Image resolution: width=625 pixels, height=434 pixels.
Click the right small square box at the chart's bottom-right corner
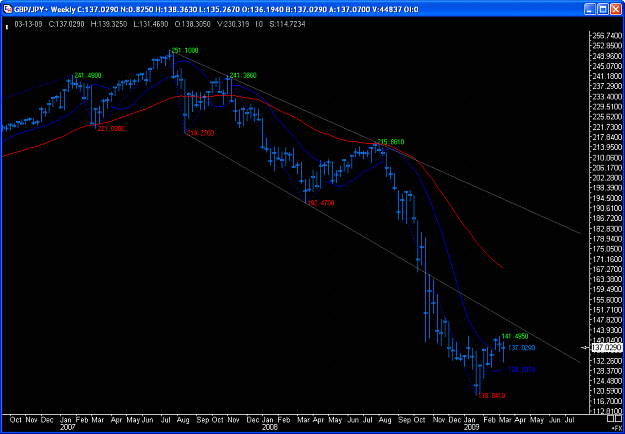pos(620,418)
